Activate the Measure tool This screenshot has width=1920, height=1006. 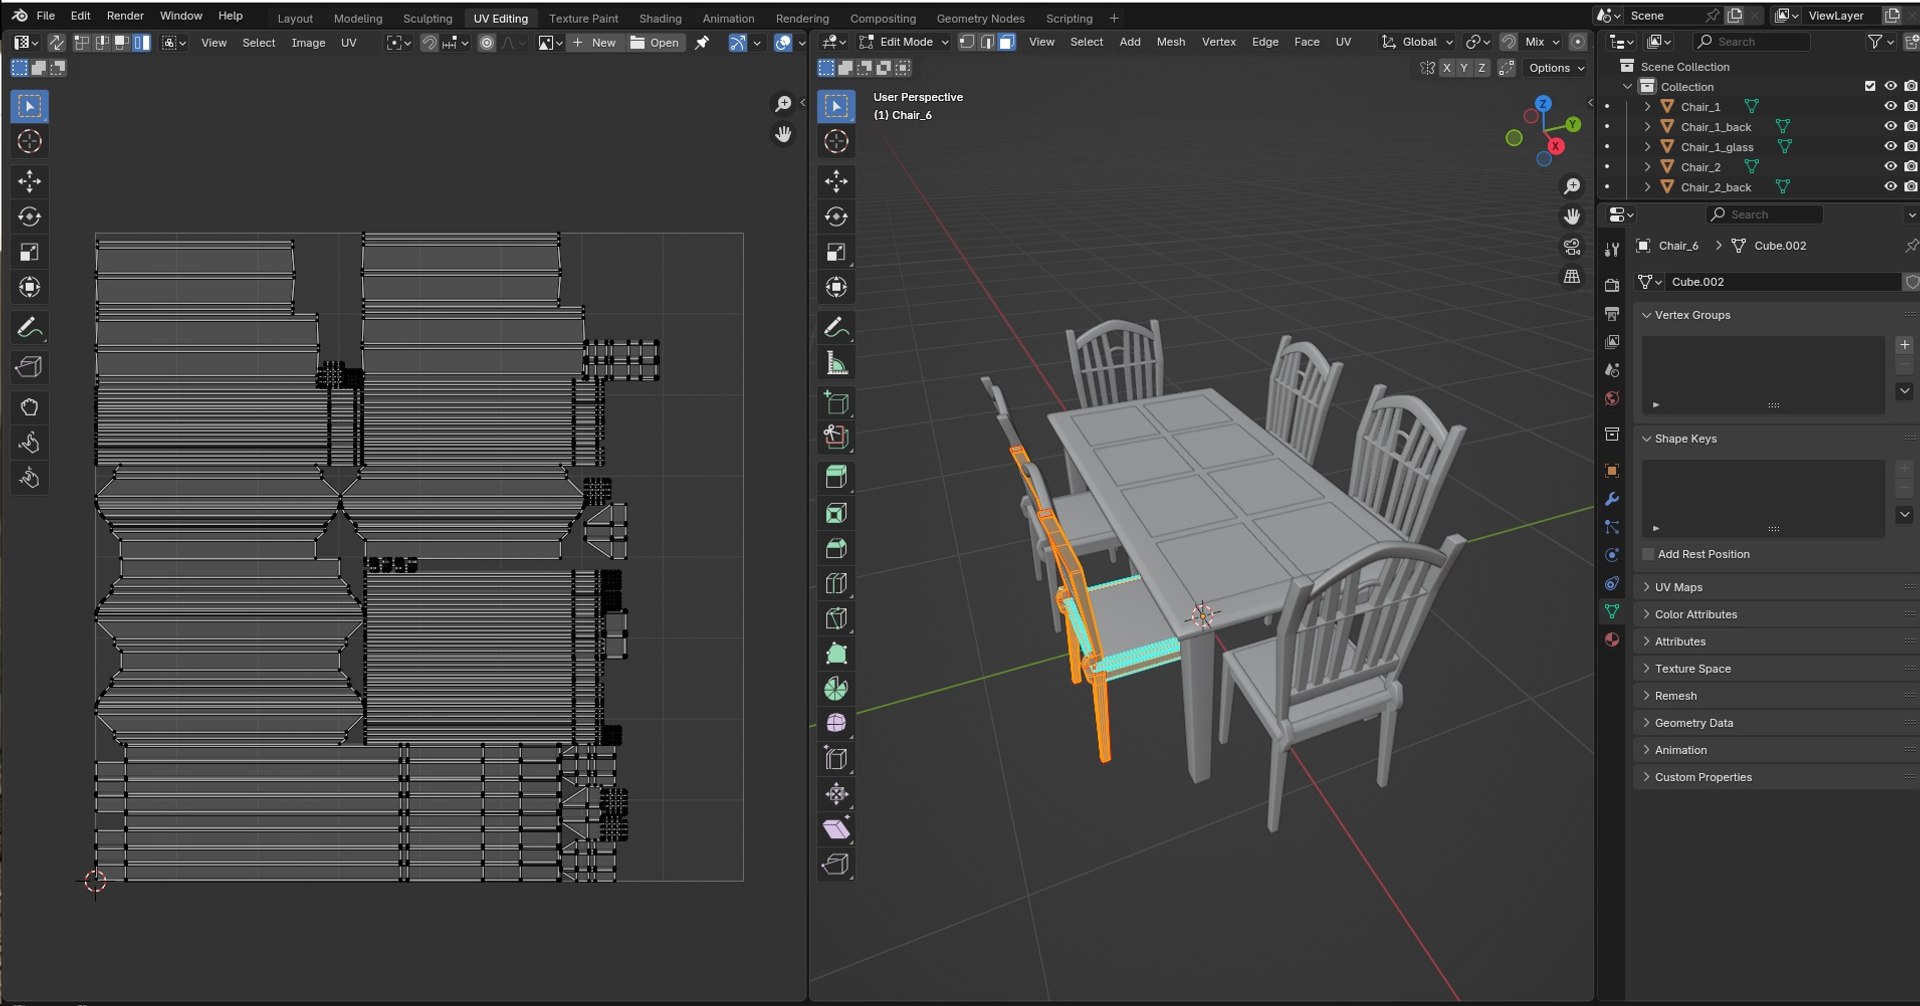(x=836, y=364)
